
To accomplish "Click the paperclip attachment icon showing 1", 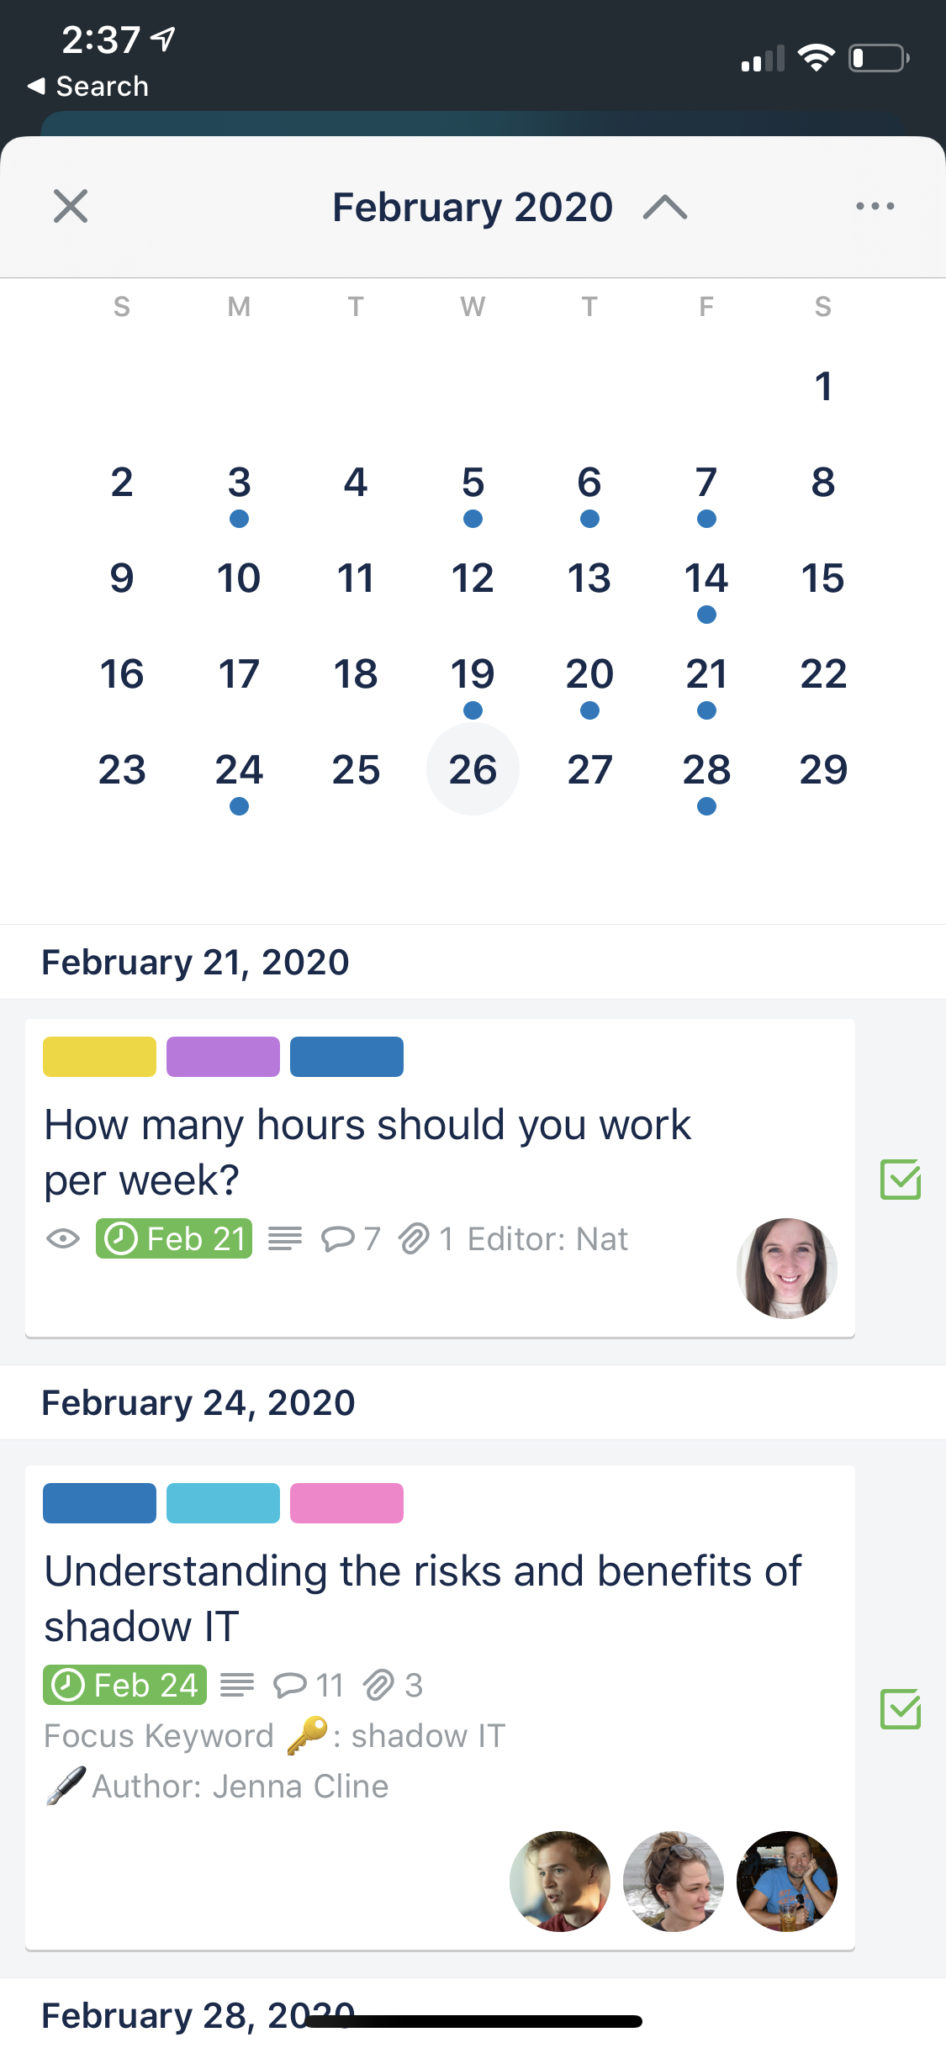I will click(415, 1239).
